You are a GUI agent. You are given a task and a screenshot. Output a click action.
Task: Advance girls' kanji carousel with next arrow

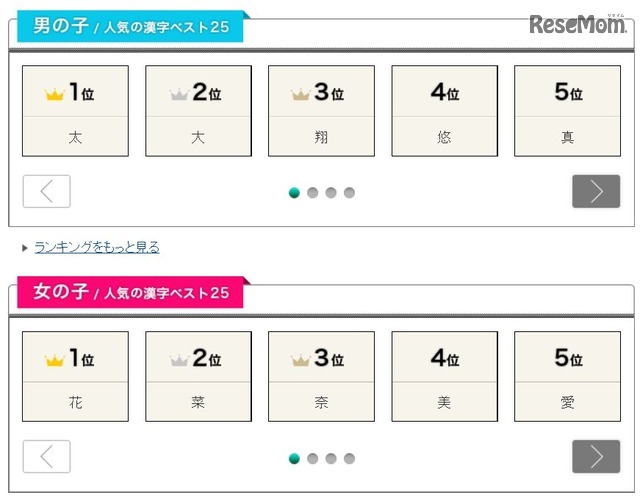point(596,456)
